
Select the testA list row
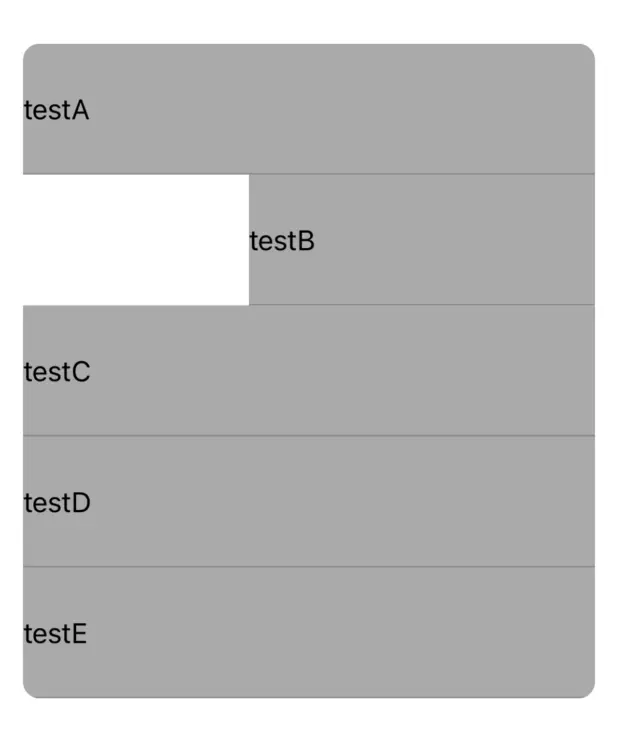pyautogui.click(x=308, y=109)
